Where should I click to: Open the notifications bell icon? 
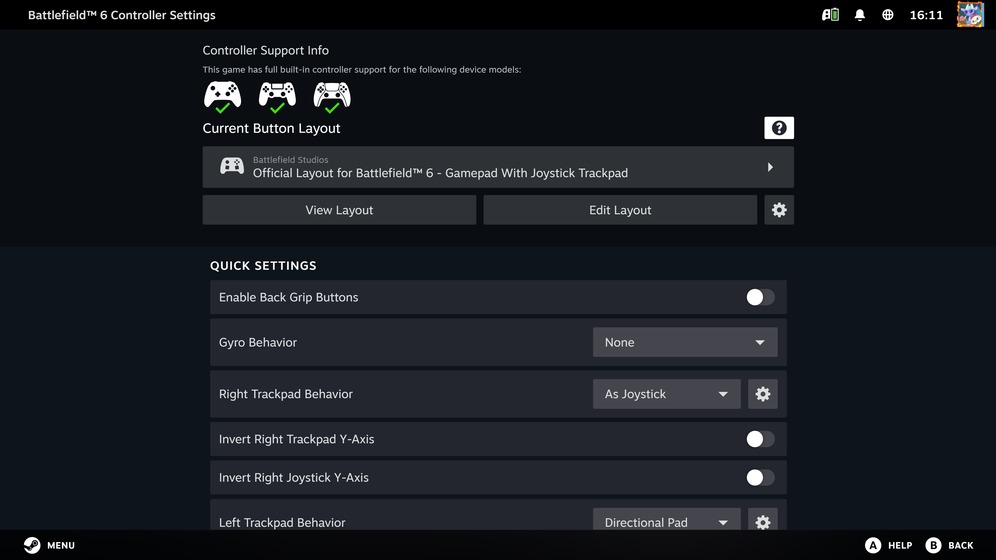[859, 15]
